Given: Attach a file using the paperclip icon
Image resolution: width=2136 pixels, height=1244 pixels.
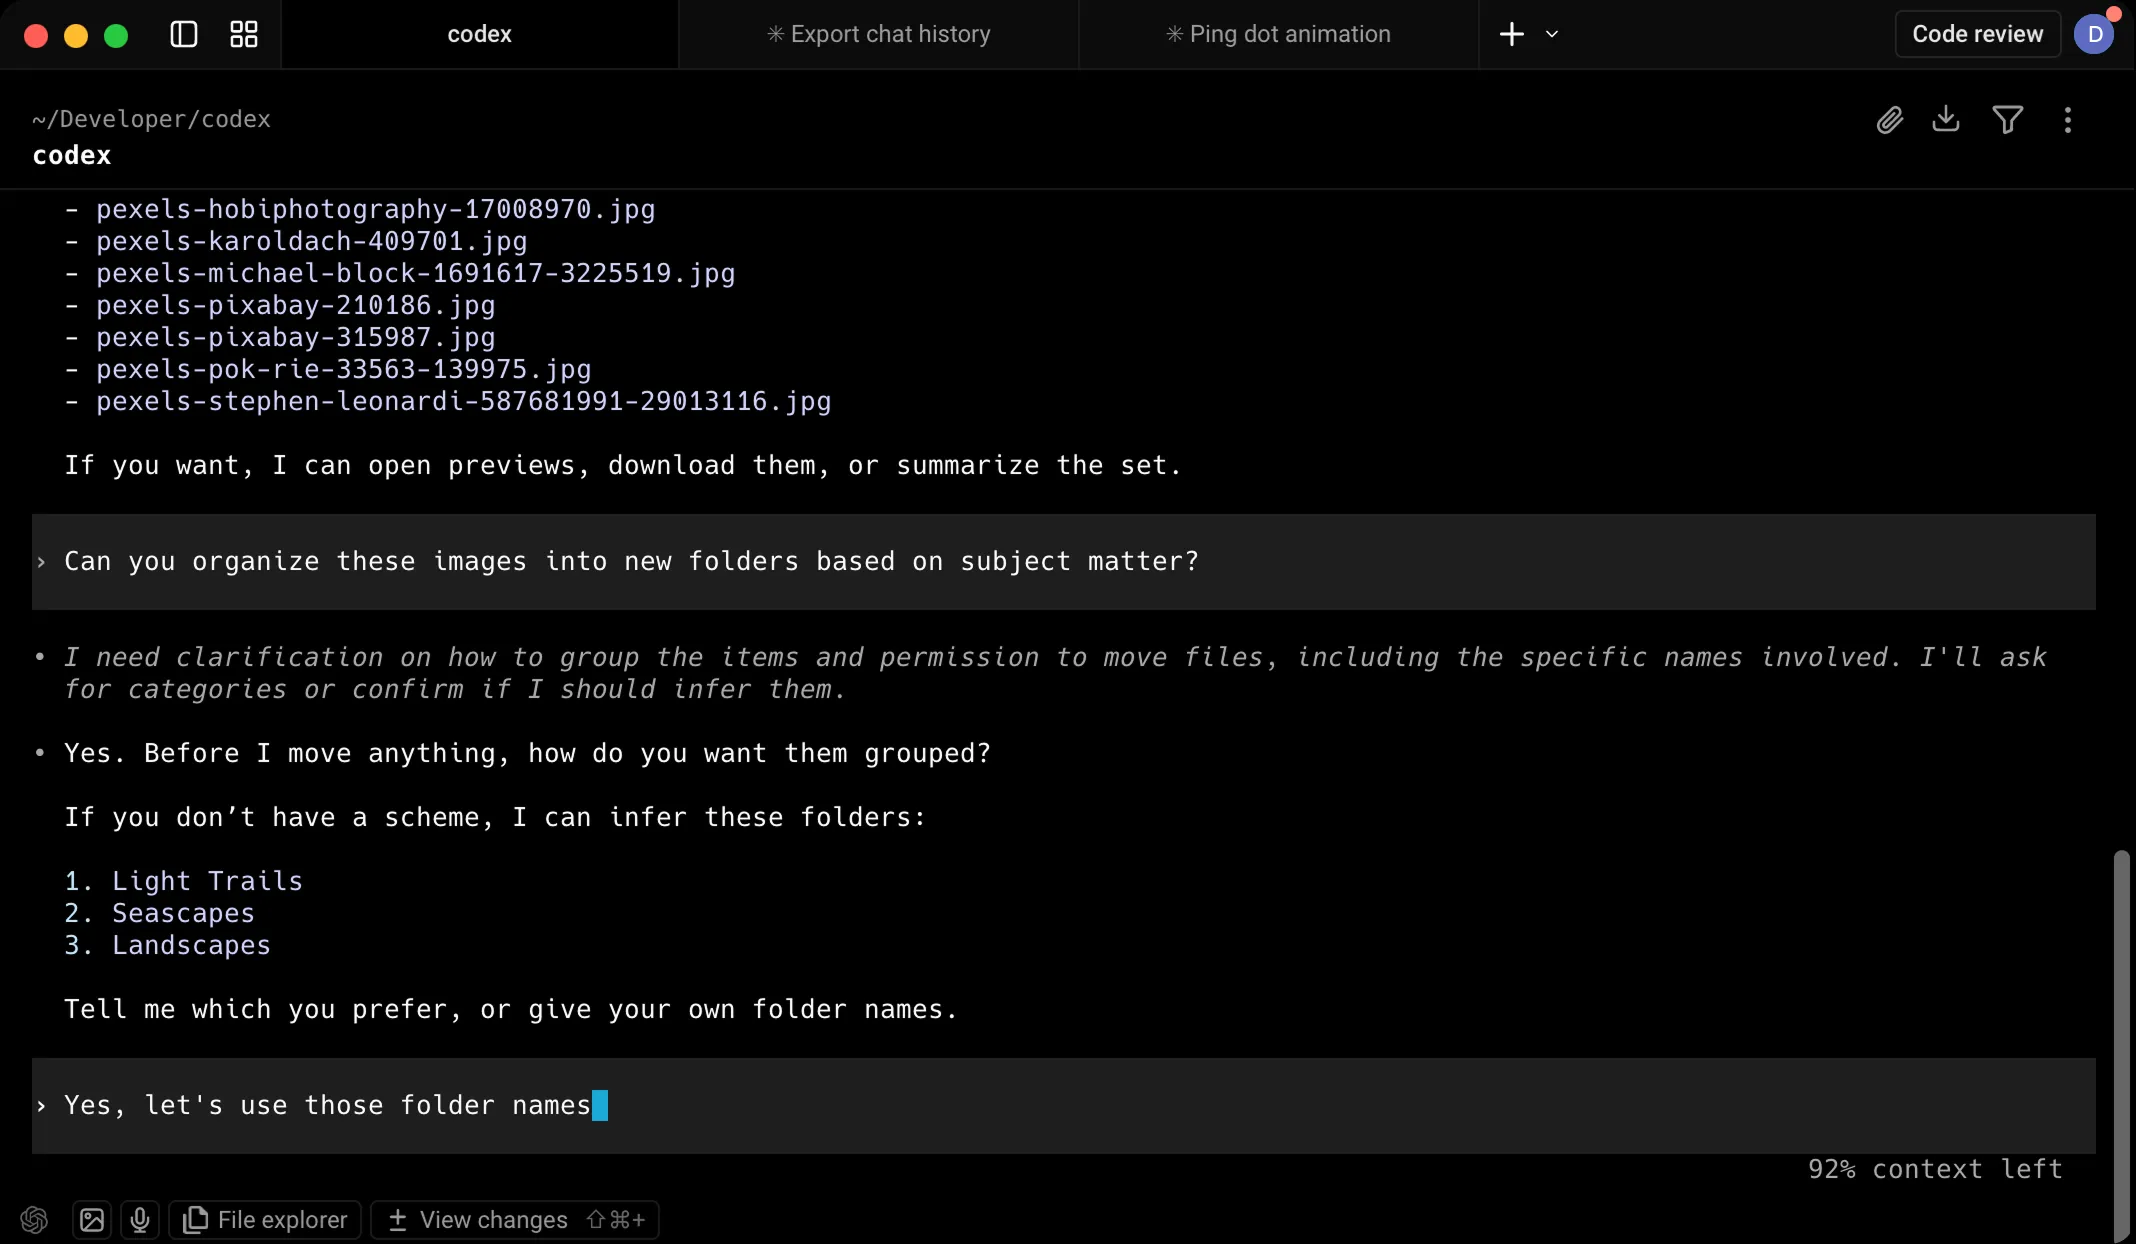Looking at the screenshot, I should pos(1890,119).
